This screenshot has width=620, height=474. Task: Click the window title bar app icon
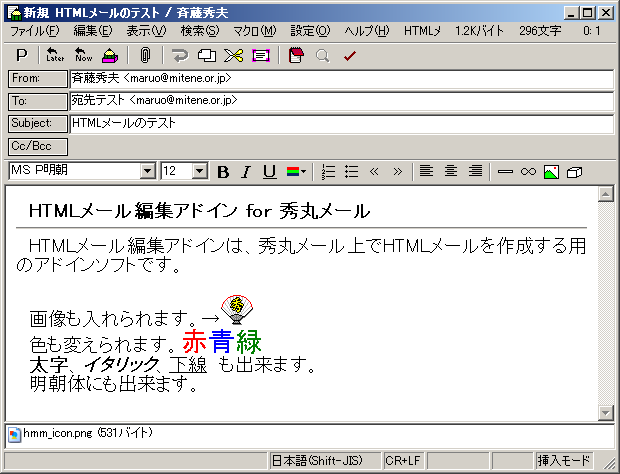tap(14, 13)
